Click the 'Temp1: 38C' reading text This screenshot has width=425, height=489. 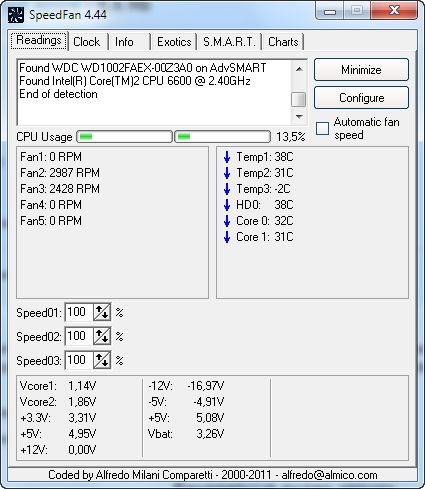click(265, 157)
